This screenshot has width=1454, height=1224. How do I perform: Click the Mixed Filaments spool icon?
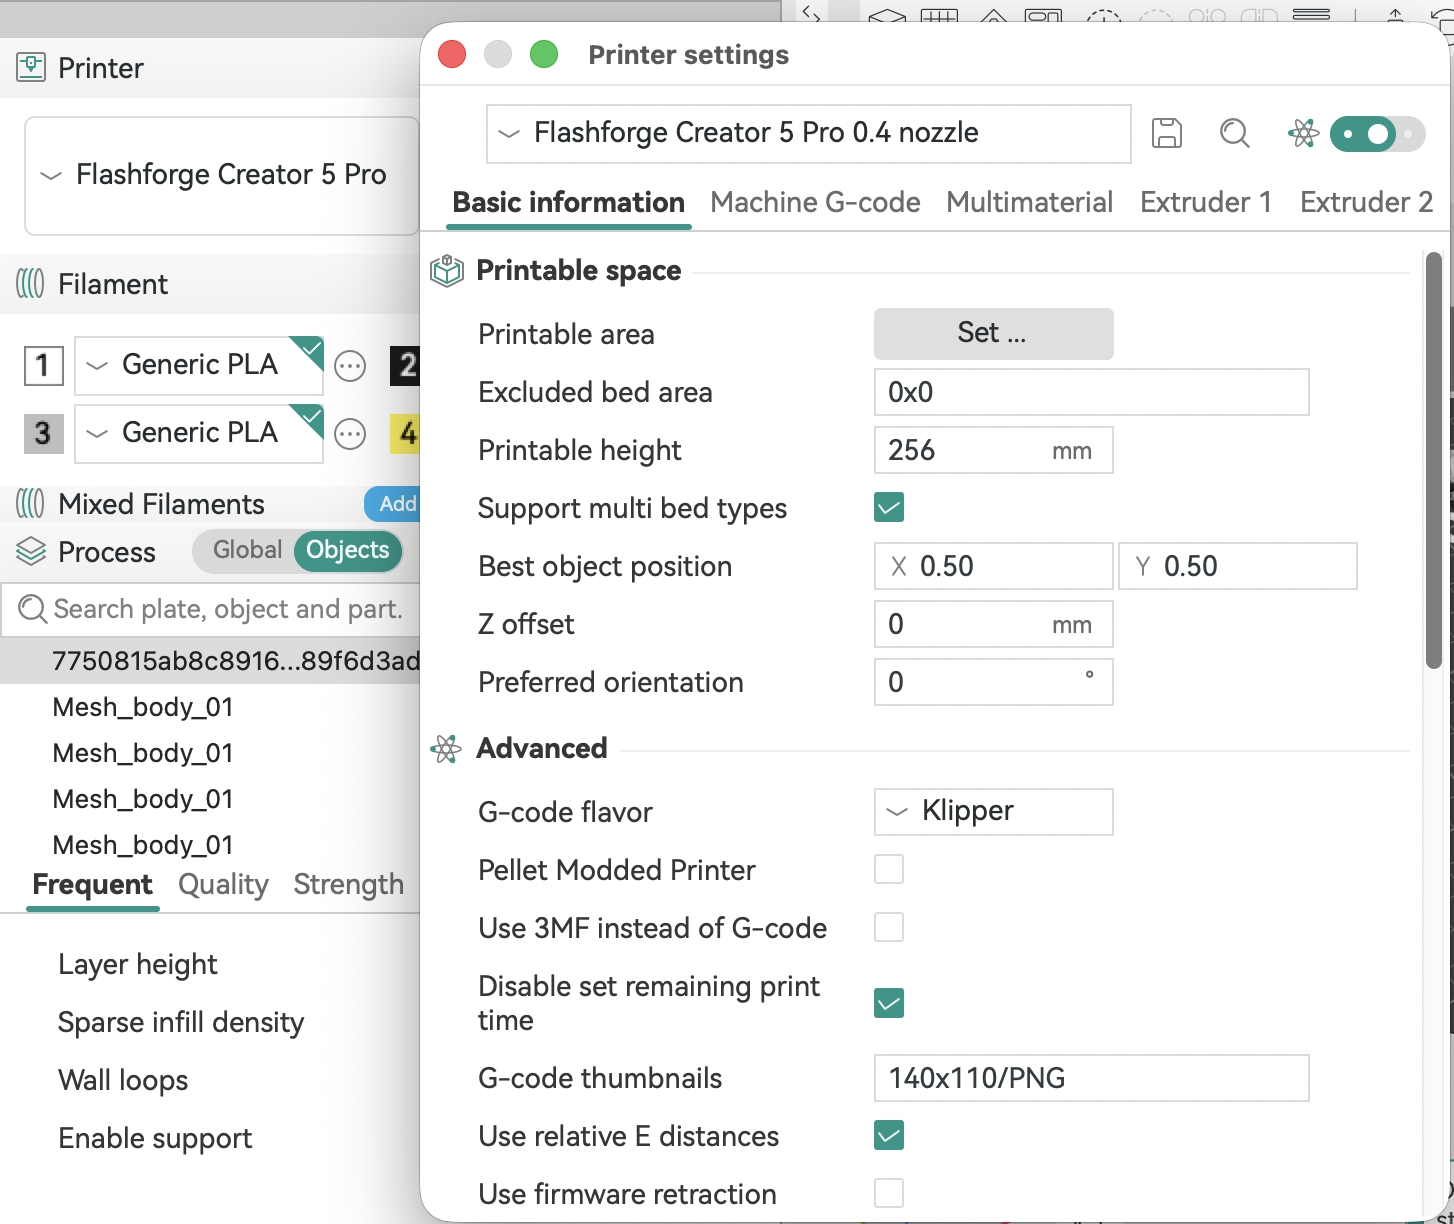coord(31,504)
